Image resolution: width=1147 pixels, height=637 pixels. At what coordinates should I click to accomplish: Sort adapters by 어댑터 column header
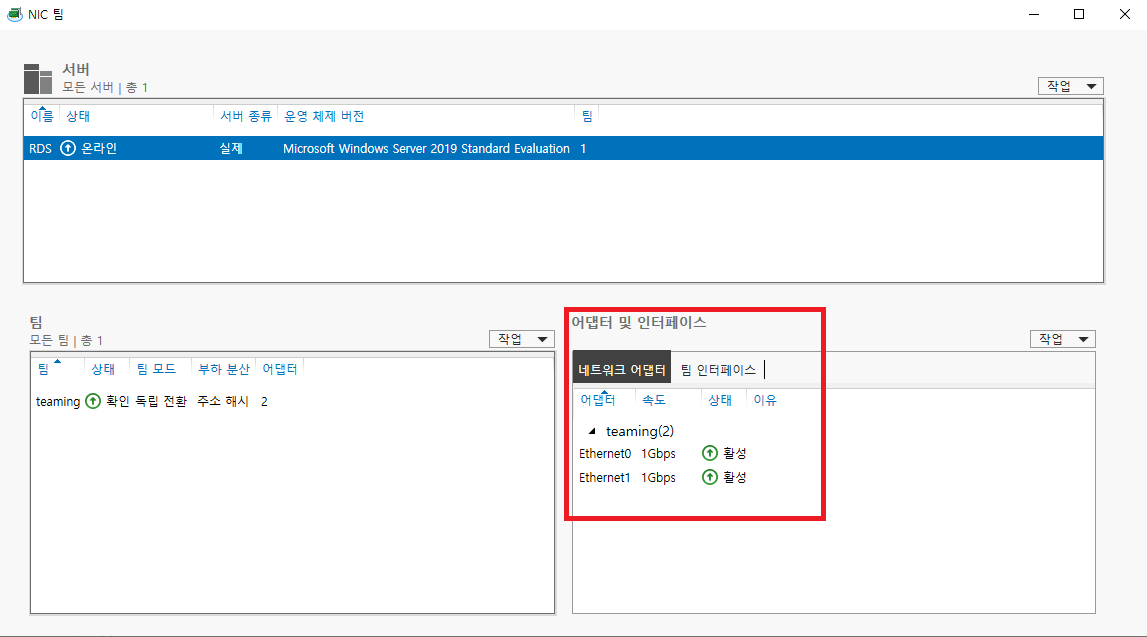598,400
